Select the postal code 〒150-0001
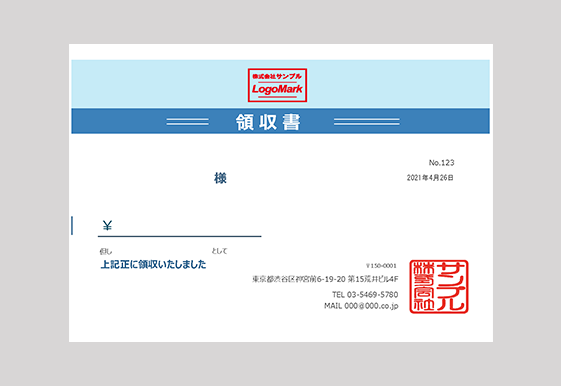Image resolution: width=561 pixels, height=386 pixels. click(381, 266)
